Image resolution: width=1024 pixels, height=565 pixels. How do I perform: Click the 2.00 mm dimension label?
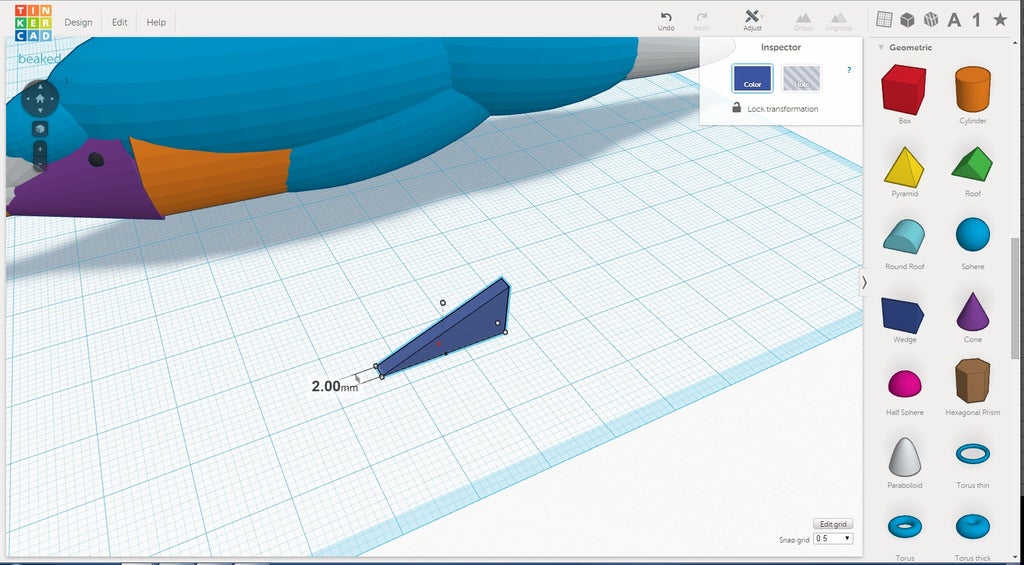pos(334,386)
